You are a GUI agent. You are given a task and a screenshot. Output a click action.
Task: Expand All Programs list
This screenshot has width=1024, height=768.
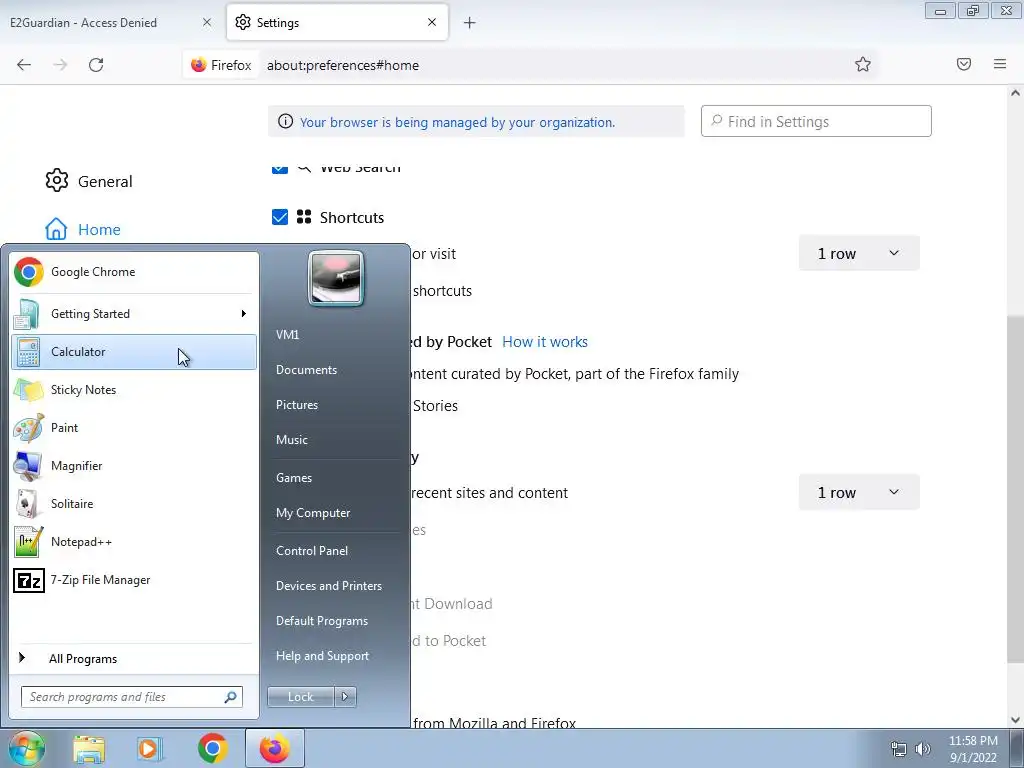(x=134, y=658)
